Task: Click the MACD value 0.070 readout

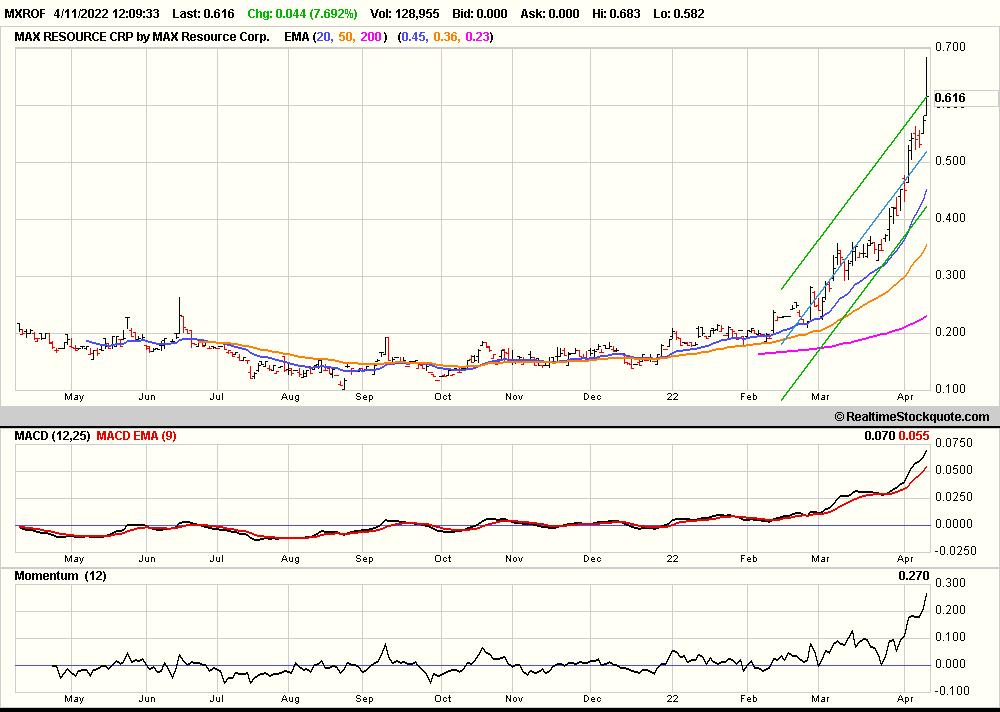Action: pos(880,436)
